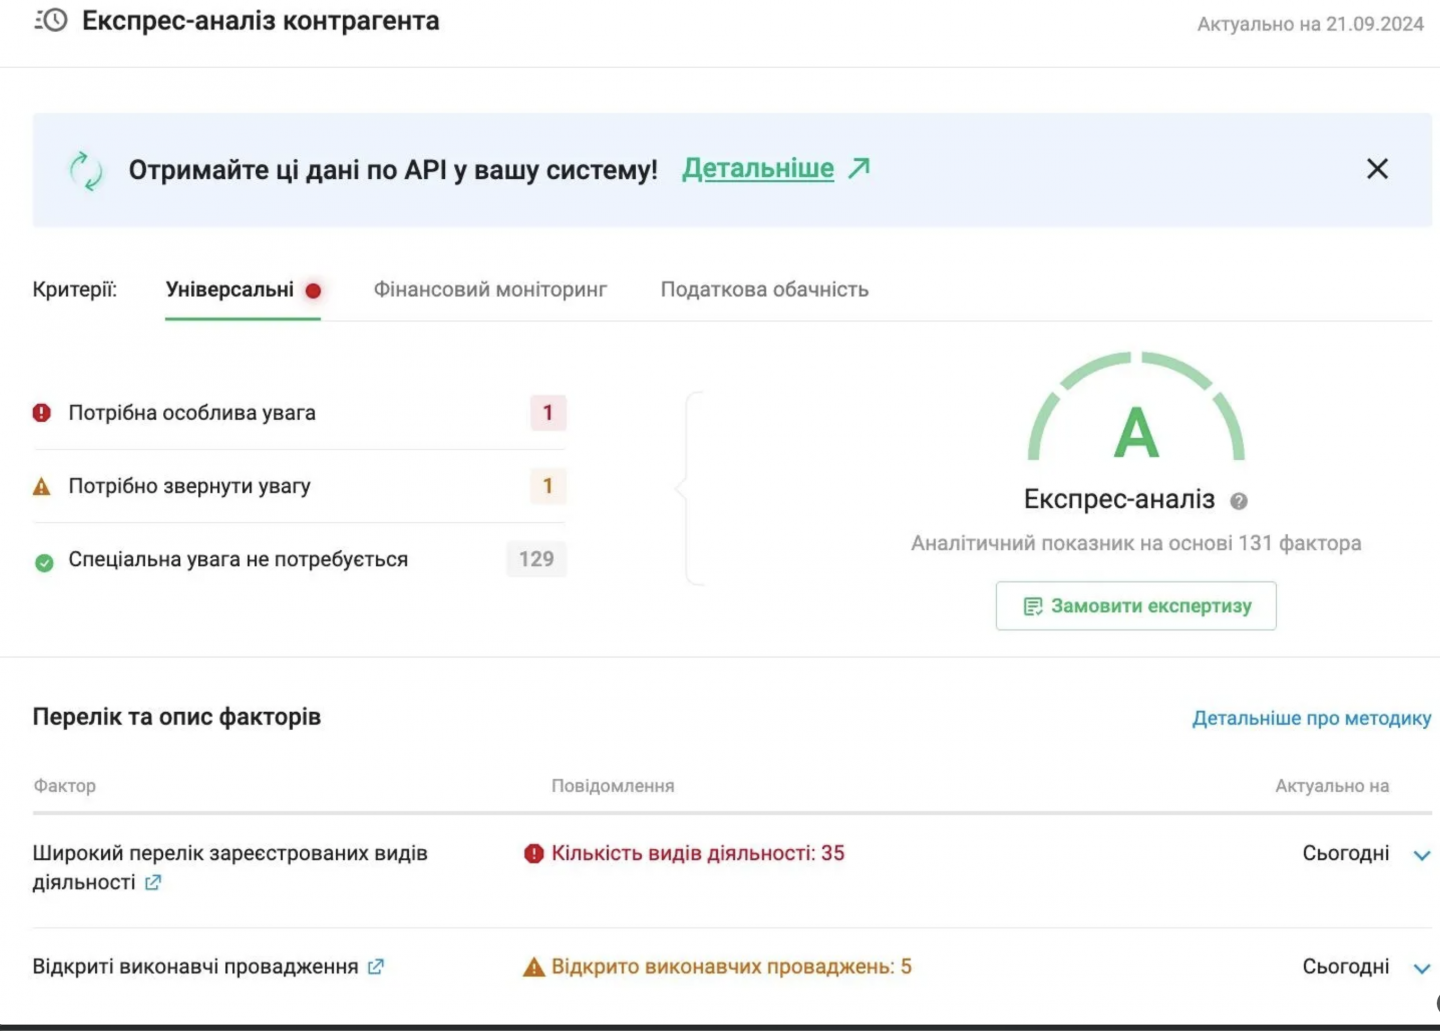Switch to Податкова обачність tab

(764, 290)
